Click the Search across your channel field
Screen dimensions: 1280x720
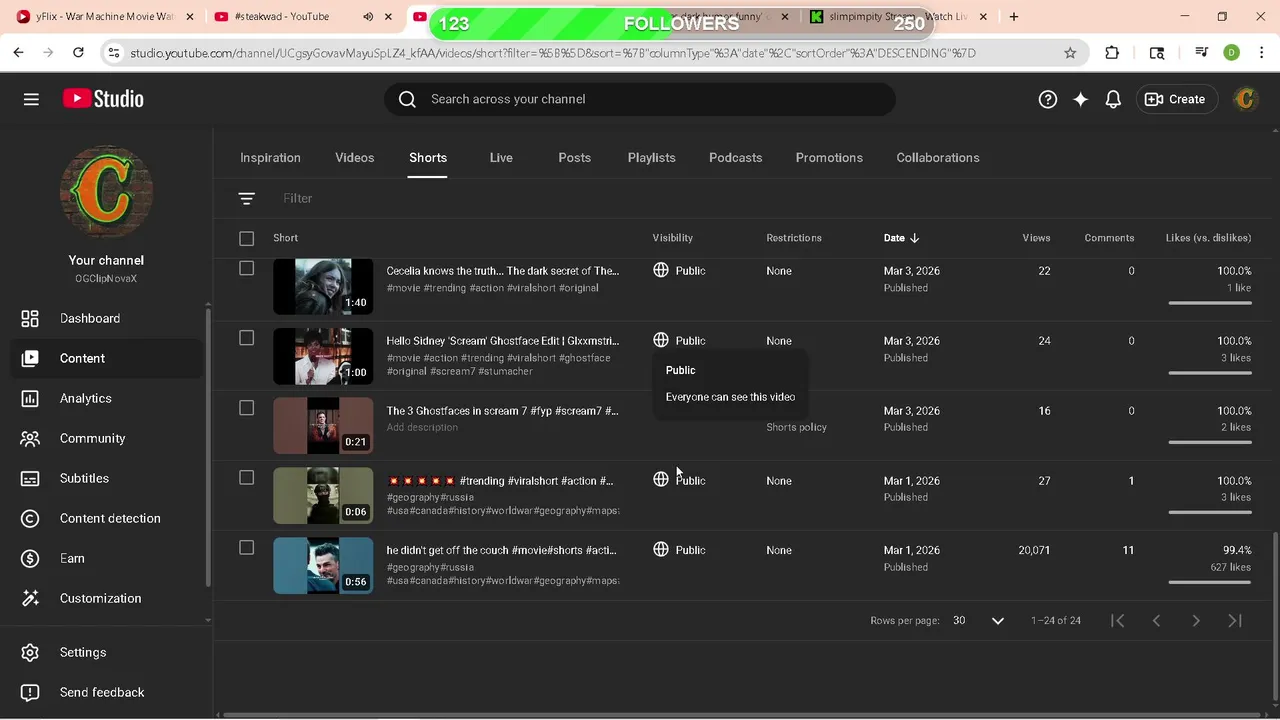(640, 99)
